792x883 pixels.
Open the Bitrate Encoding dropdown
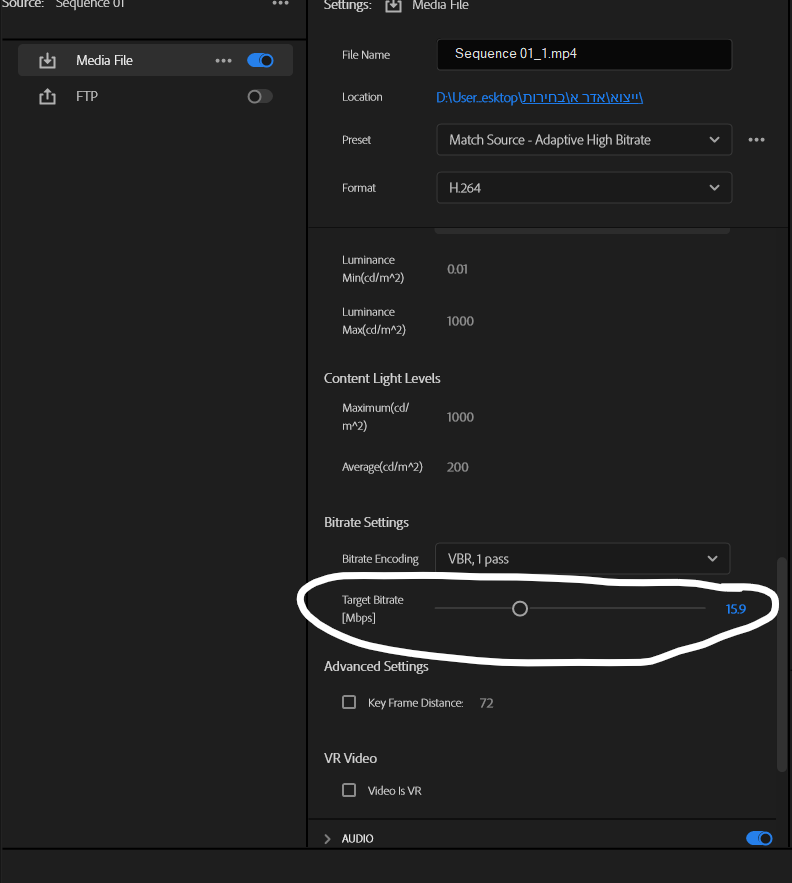[582, 559]
